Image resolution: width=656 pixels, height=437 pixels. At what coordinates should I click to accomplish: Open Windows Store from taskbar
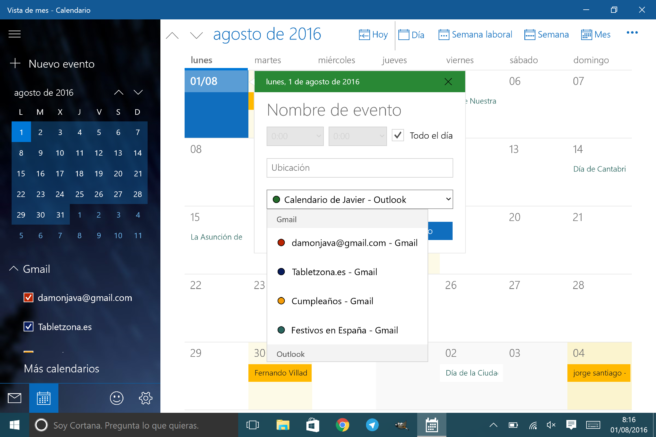(x=313, y=425)
